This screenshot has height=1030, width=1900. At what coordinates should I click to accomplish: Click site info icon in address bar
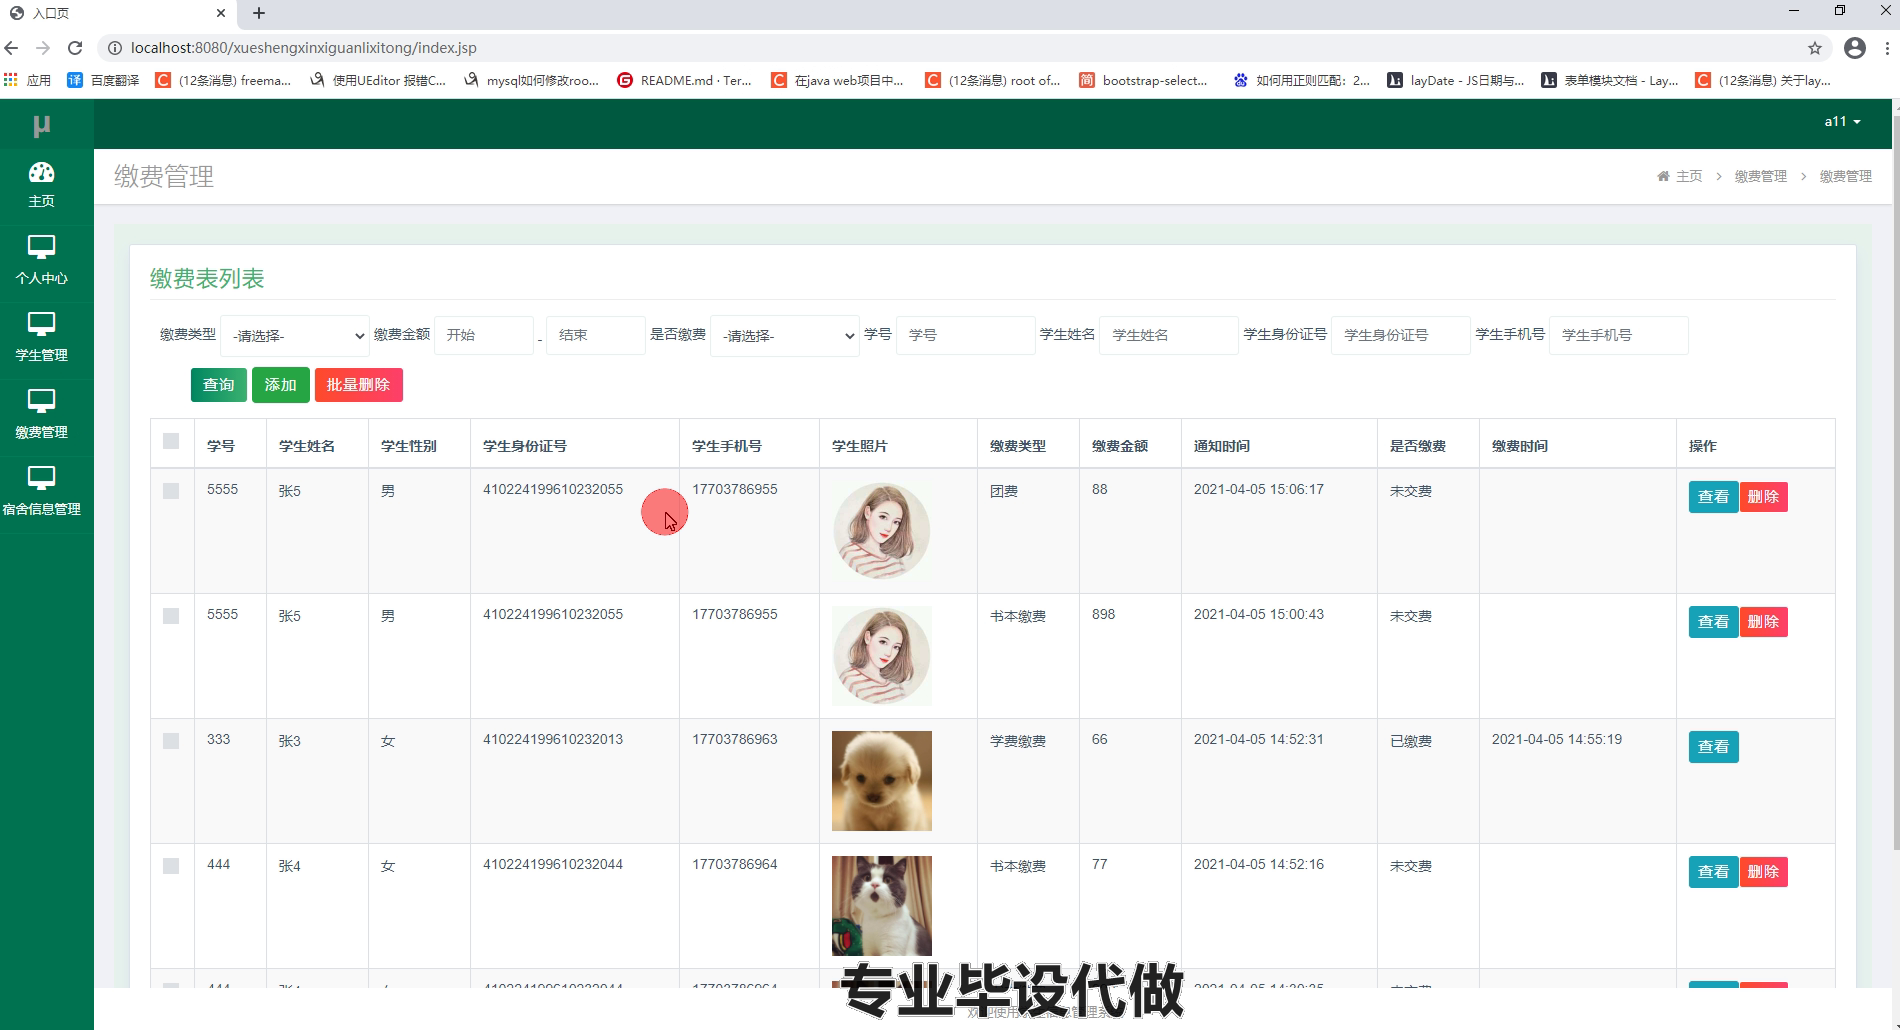click(x=114, y=48)
